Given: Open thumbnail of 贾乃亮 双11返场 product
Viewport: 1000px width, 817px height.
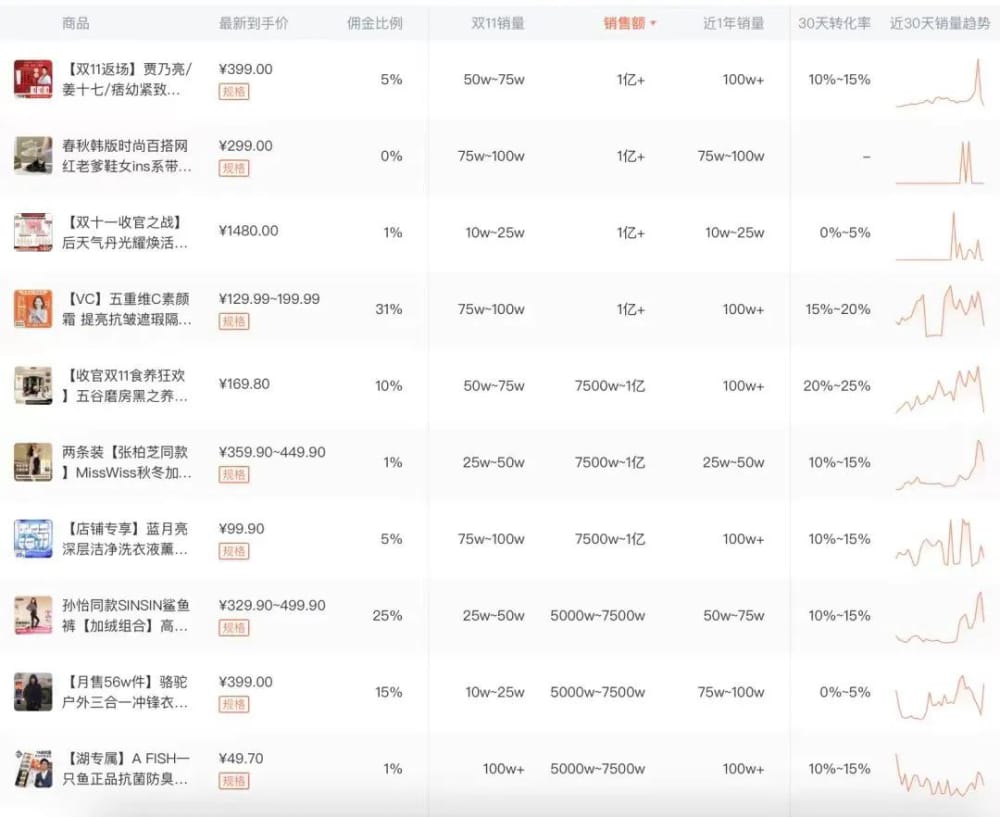Looking at the screenshot, I should click(x=33, y=79).
